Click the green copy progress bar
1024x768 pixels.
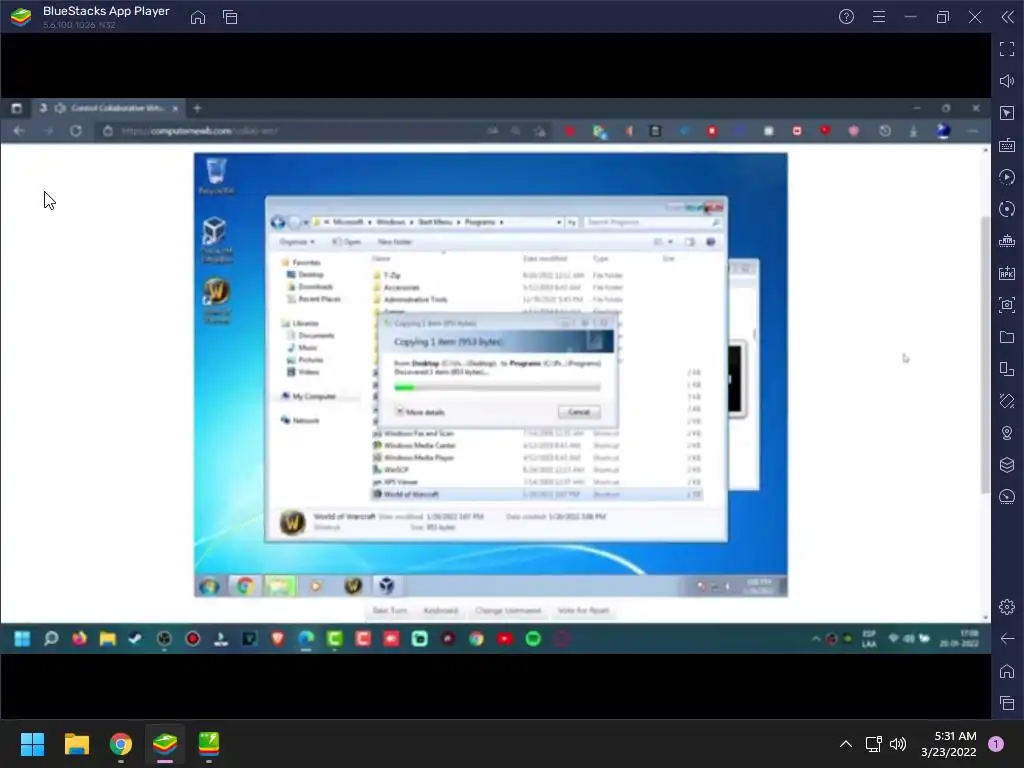[497, 388]
